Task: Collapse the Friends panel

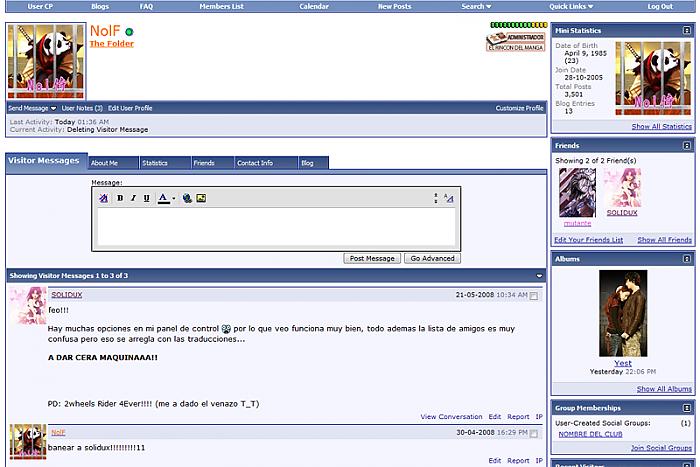Action: 687,146
